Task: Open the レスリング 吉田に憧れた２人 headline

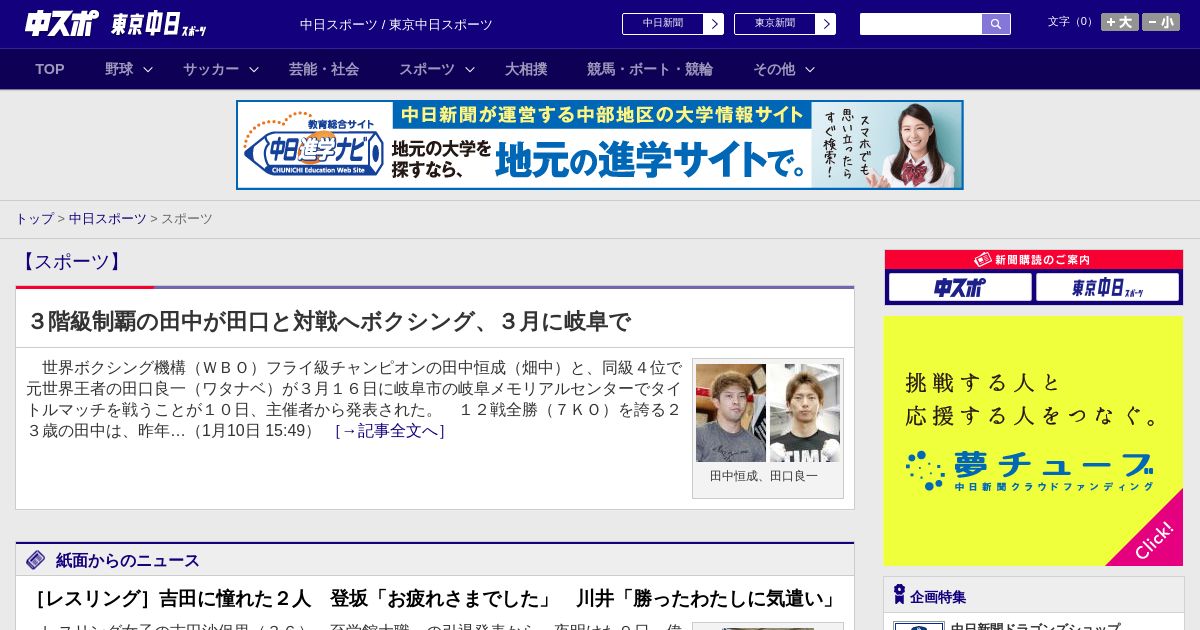Action: [x=435, y=599]
